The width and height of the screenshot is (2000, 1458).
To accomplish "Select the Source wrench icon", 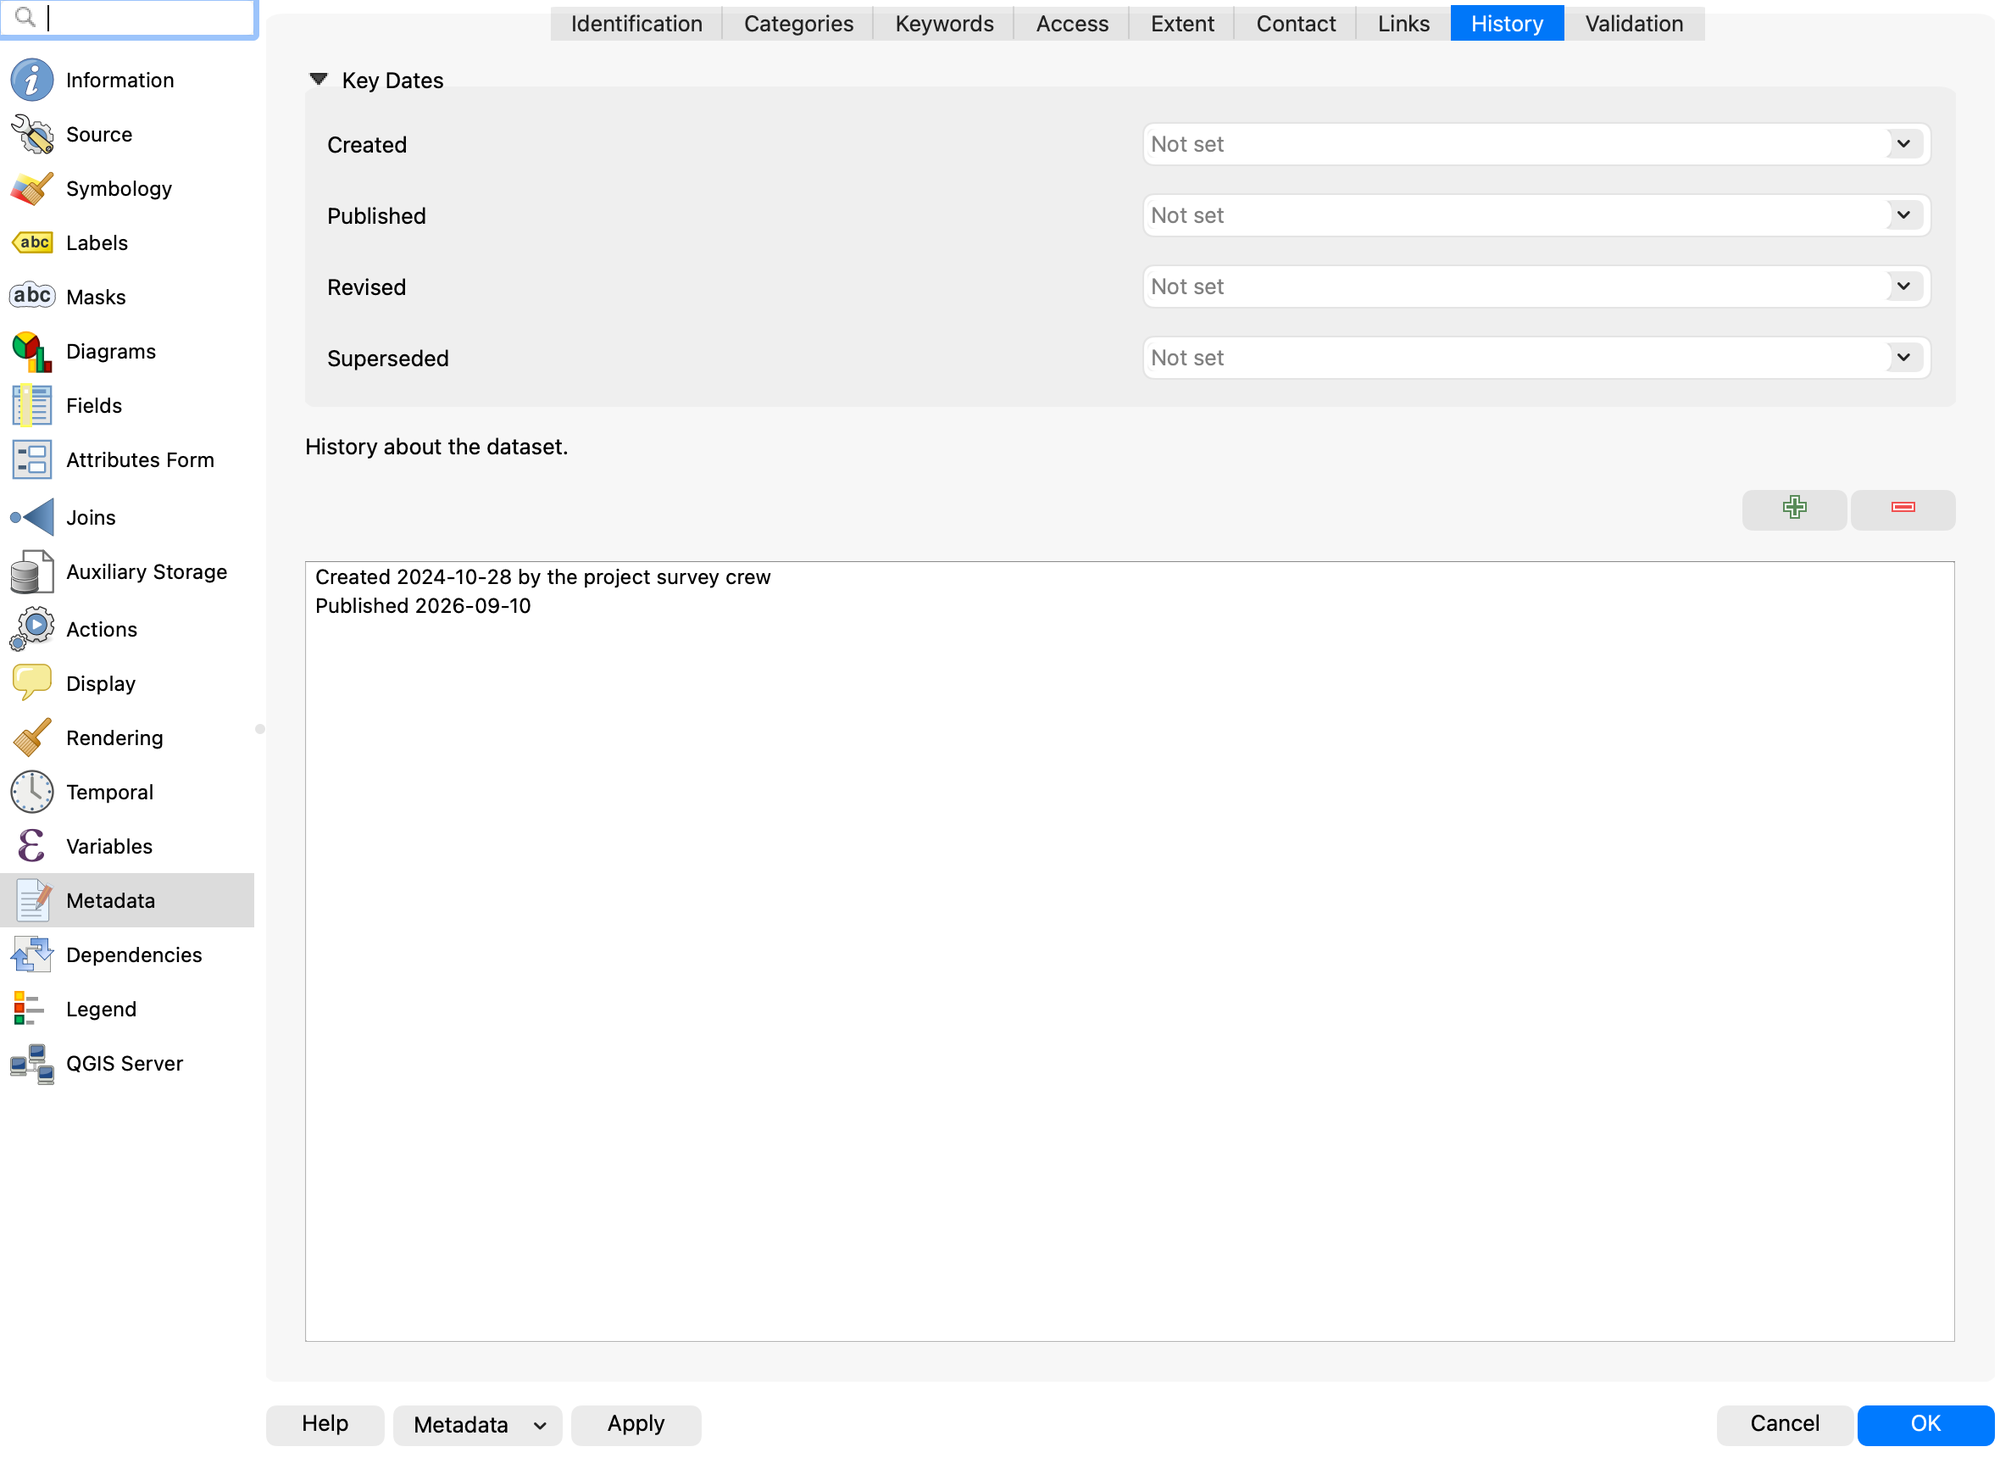I will point(32,134).
